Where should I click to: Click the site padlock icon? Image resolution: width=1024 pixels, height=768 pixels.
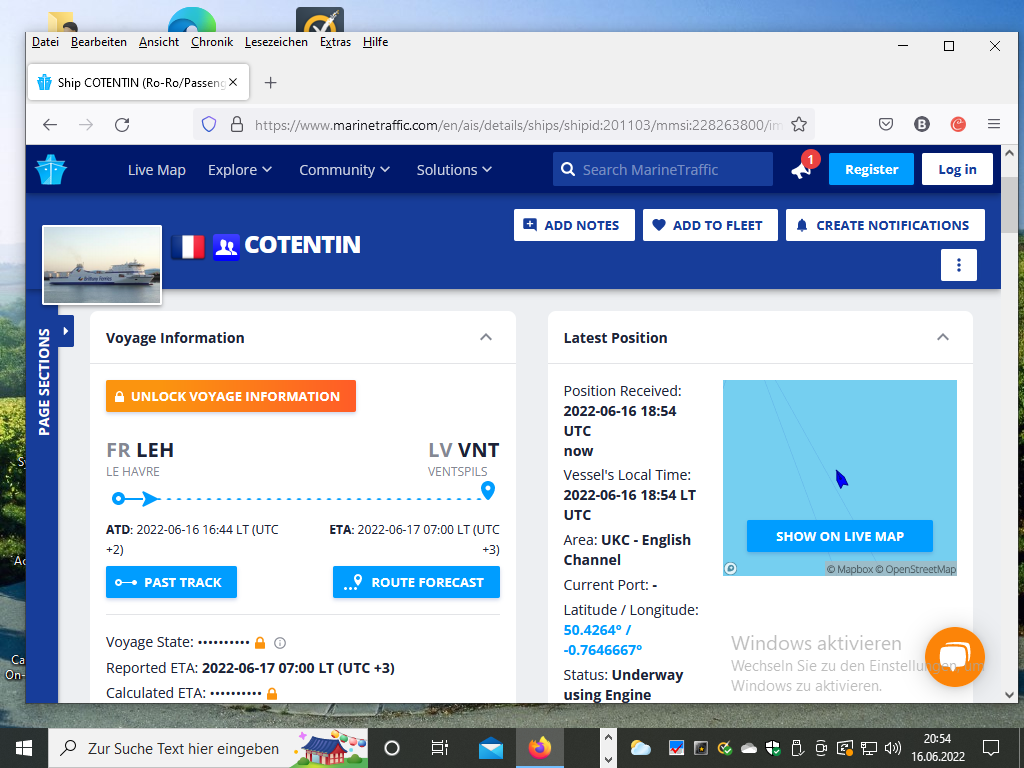pyautogui.click(x=237, y=125)
